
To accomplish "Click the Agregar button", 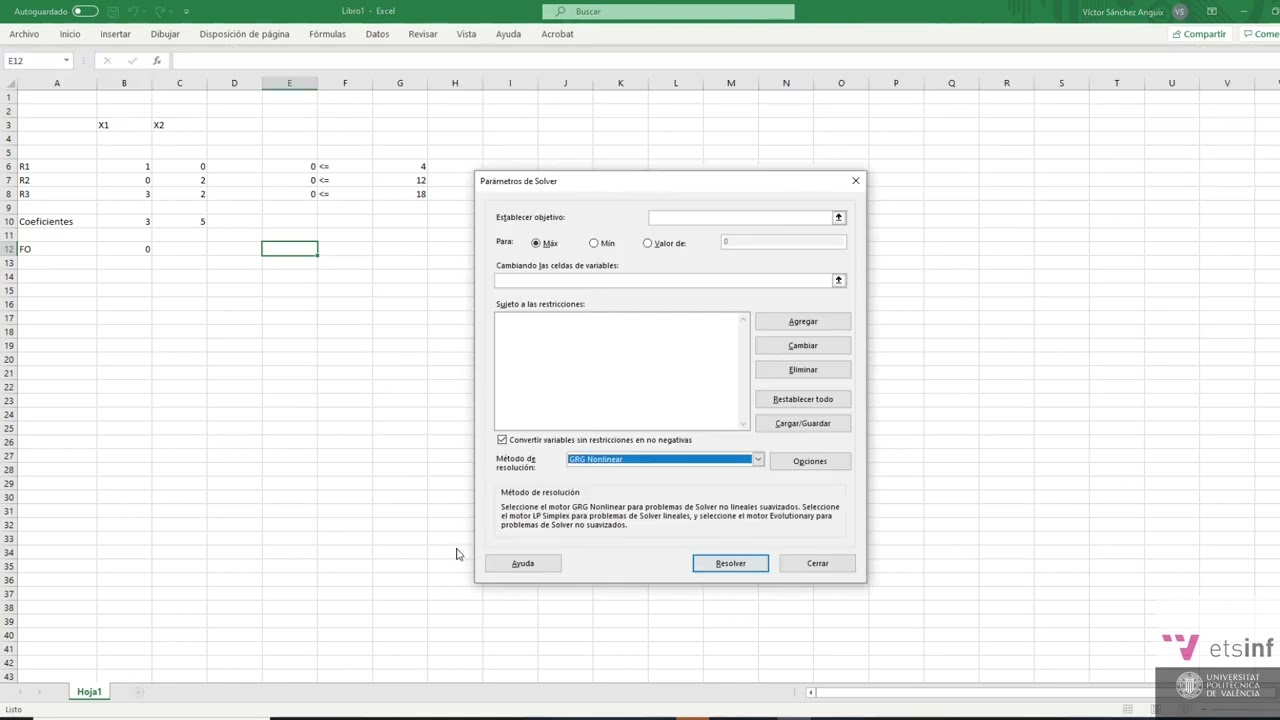I will (803, 321).
